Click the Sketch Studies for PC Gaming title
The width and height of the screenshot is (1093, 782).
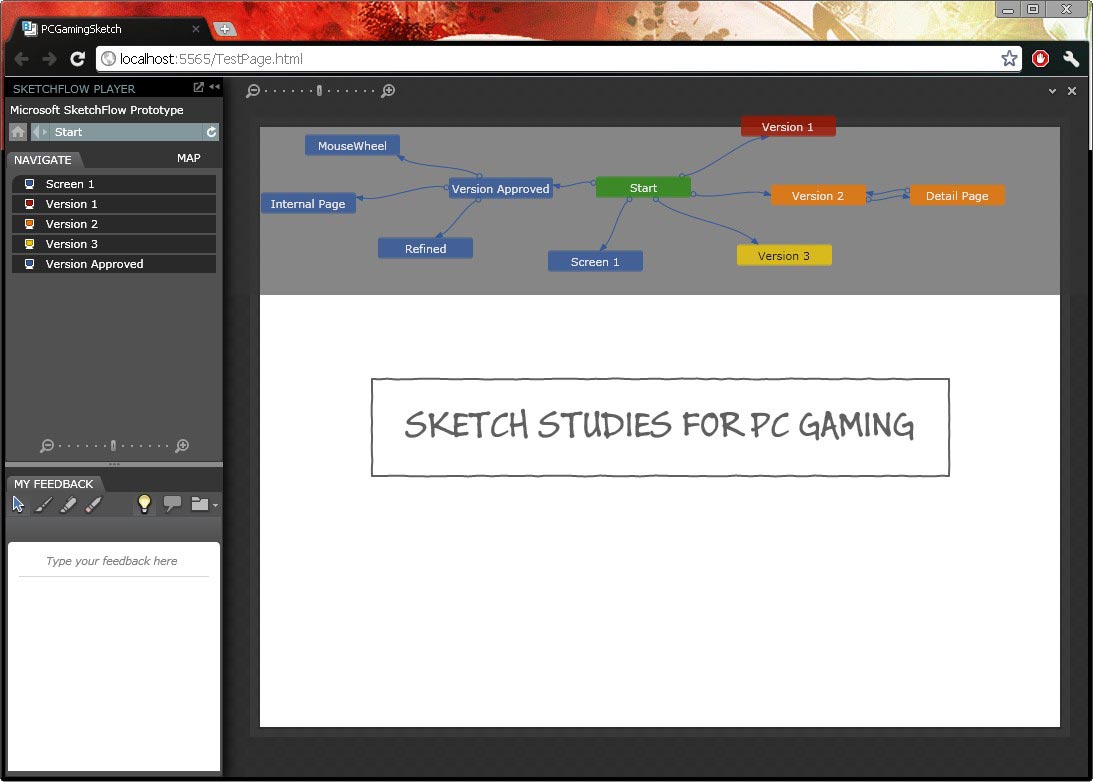tap(660, 426)
